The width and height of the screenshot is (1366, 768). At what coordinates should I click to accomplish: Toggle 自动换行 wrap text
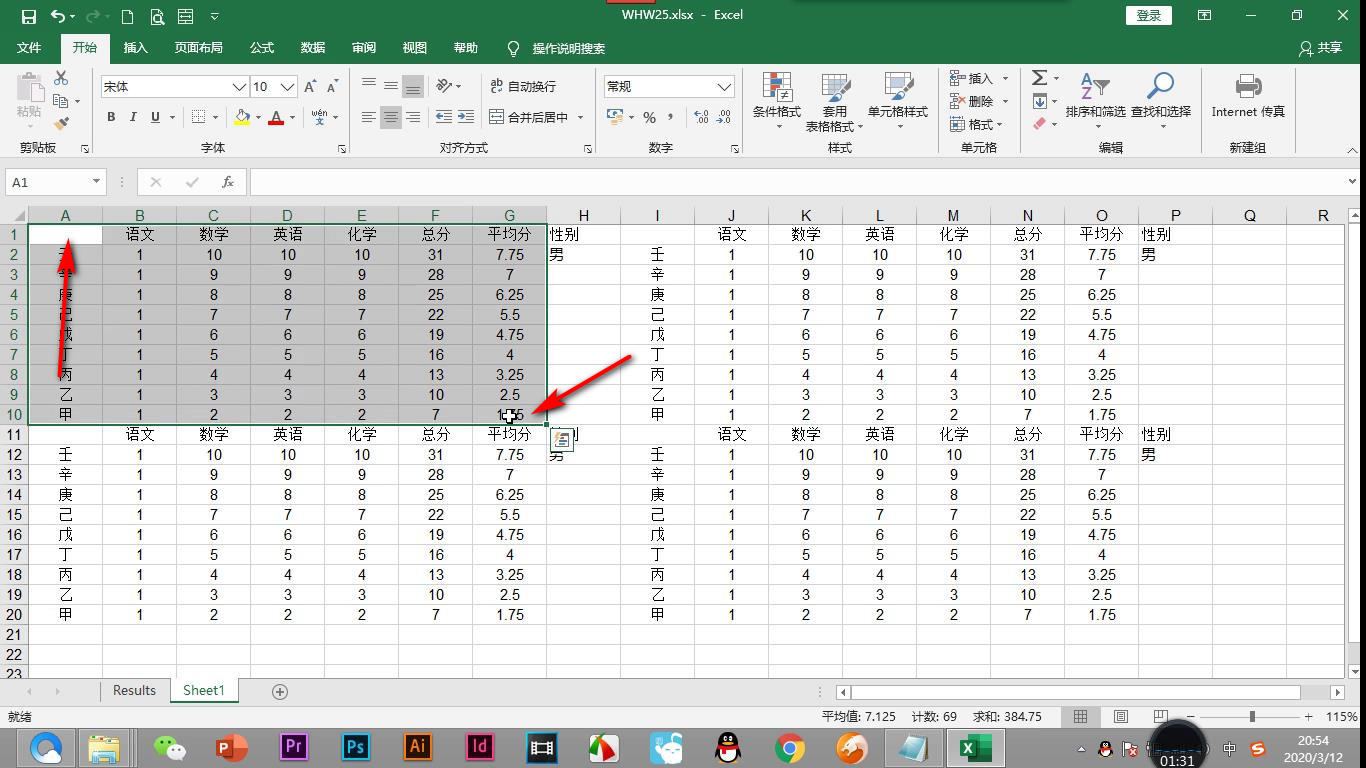tap(523, 86)
